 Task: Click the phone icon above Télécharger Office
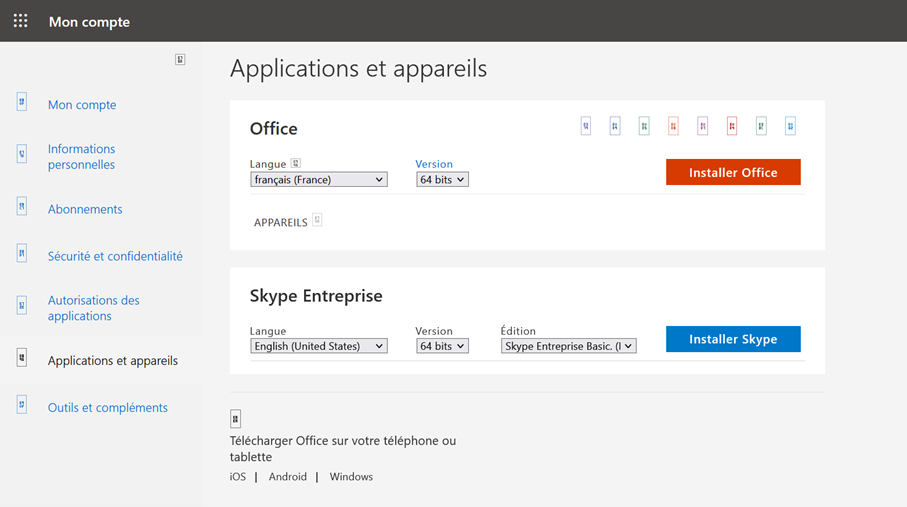point(235,418)
